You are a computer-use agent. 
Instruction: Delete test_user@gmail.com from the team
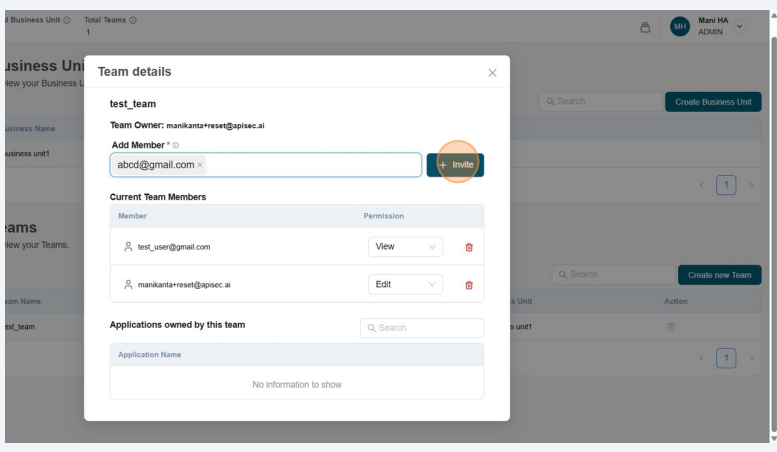tap(469, 246)
